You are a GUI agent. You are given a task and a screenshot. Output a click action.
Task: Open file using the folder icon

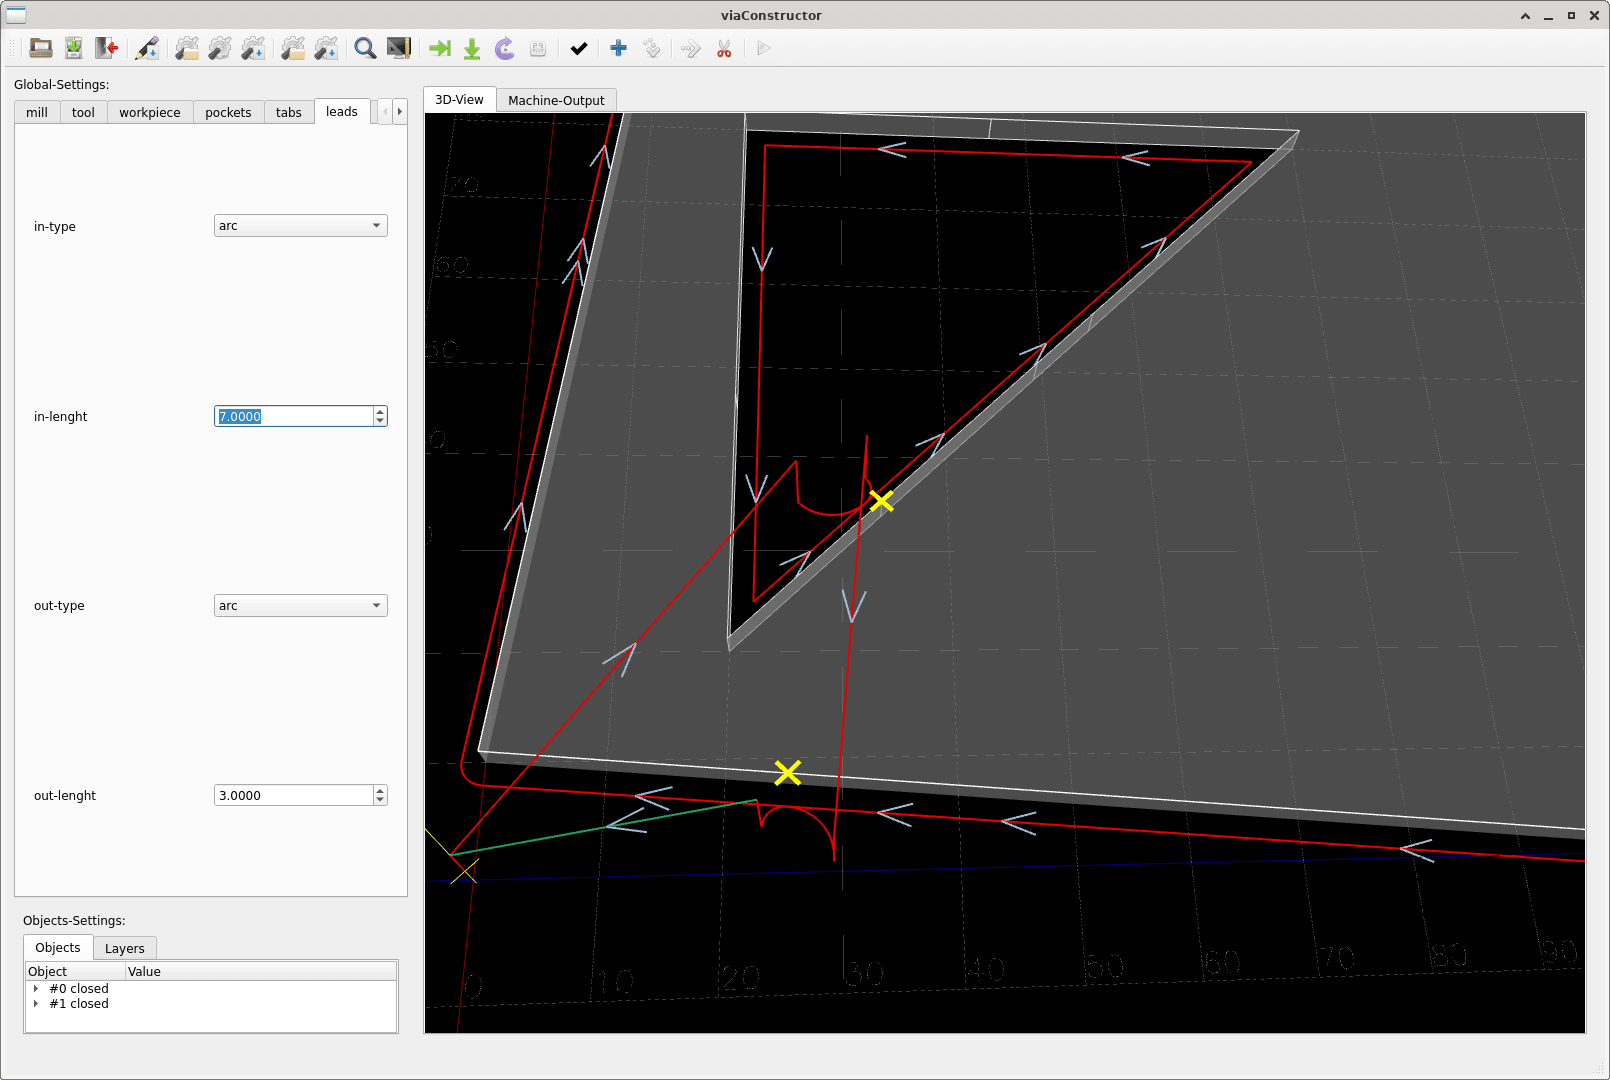click(41, 48)
